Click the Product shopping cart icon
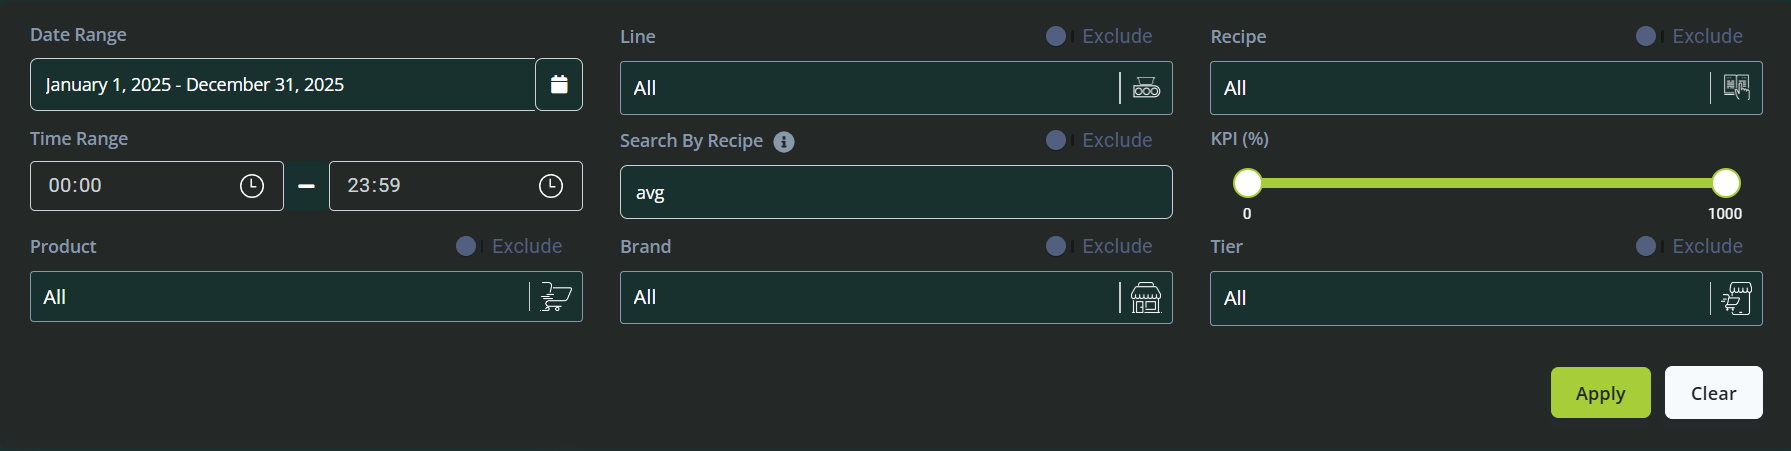The width and height of the screenshot is (1791, 451). point(556,297)
